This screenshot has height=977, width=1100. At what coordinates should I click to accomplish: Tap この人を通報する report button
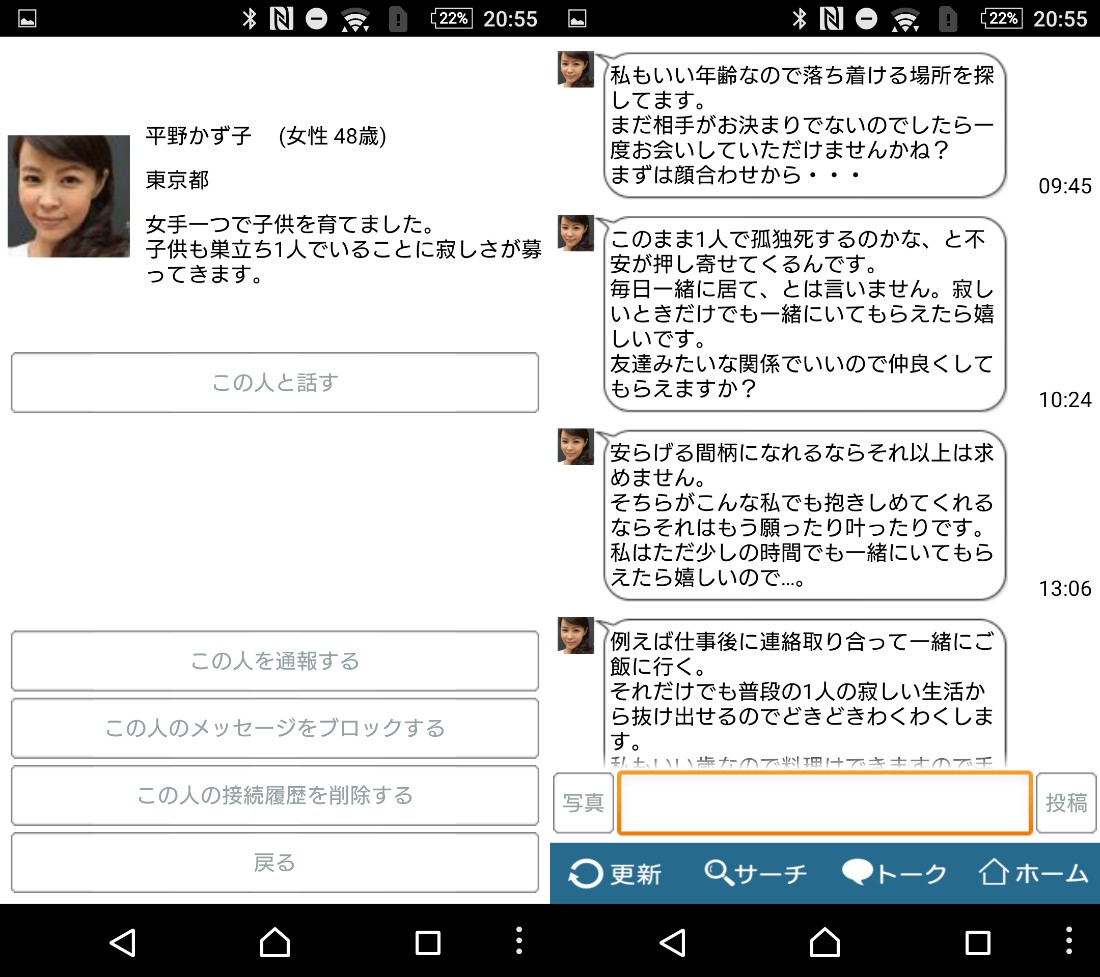point(275,661)
